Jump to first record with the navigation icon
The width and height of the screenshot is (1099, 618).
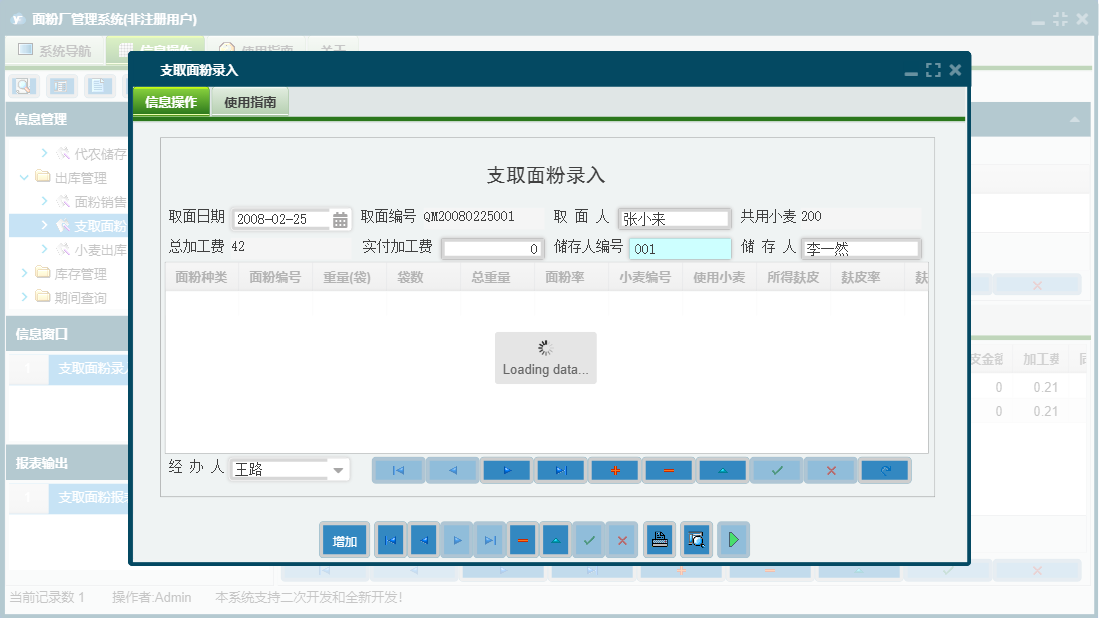point(398,469)
